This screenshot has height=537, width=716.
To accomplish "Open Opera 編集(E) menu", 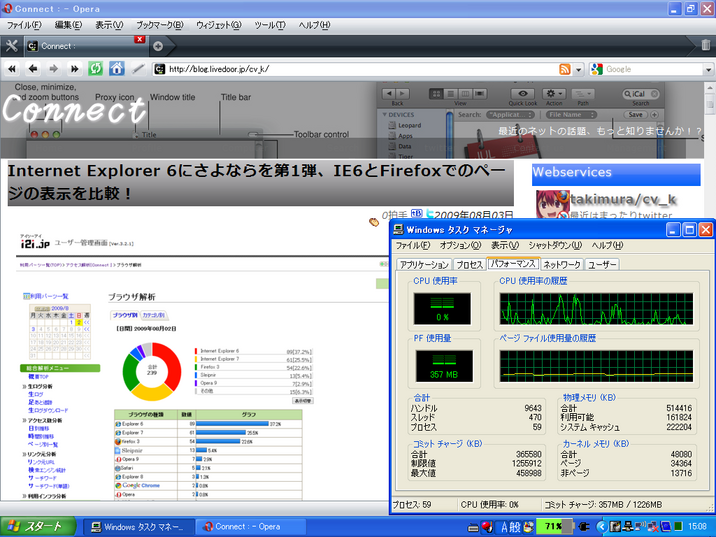I will point(68,25).
